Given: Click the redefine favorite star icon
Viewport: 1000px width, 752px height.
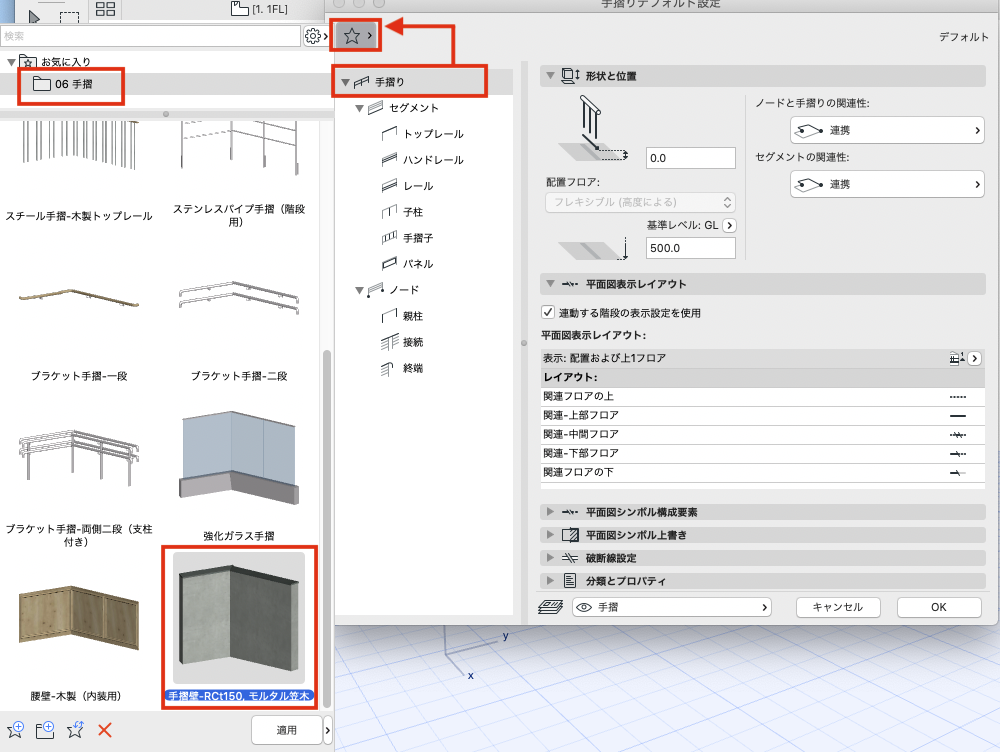Looking at the screenshot, I should tap(75, 730).
